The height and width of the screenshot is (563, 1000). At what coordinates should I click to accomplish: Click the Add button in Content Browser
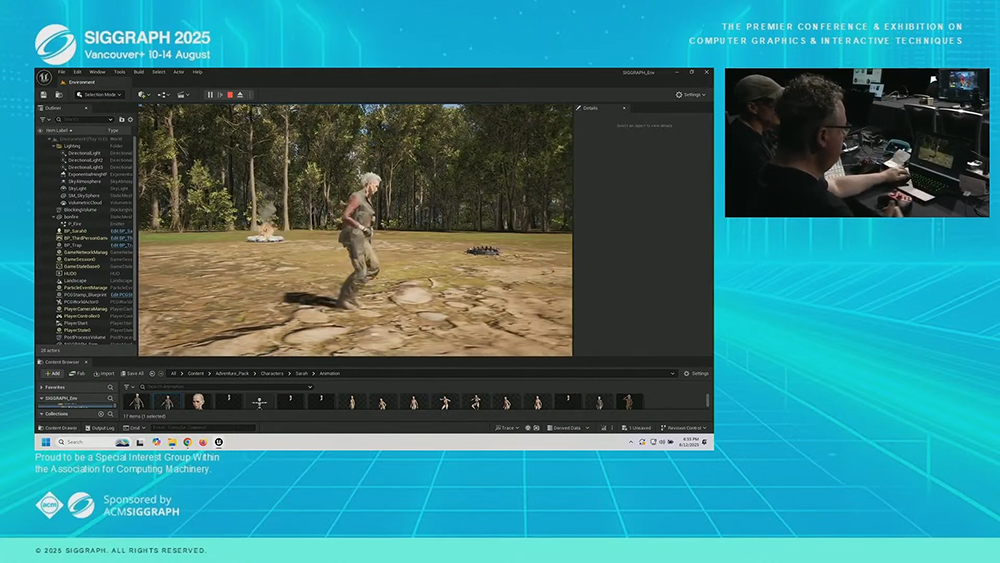click(52, 374)
